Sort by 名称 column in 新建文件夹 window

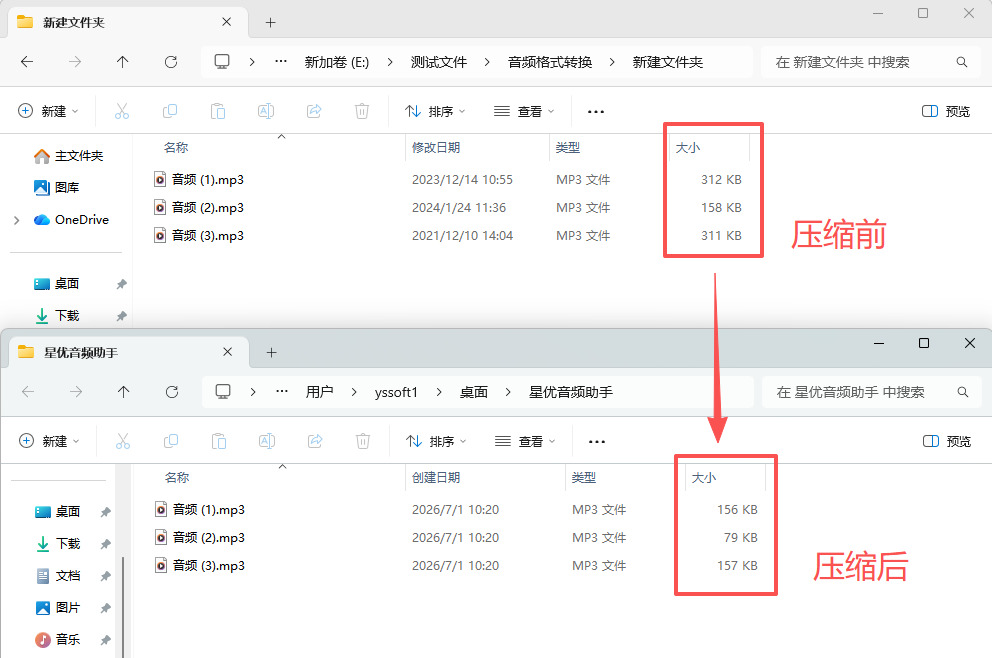point(176,147)
